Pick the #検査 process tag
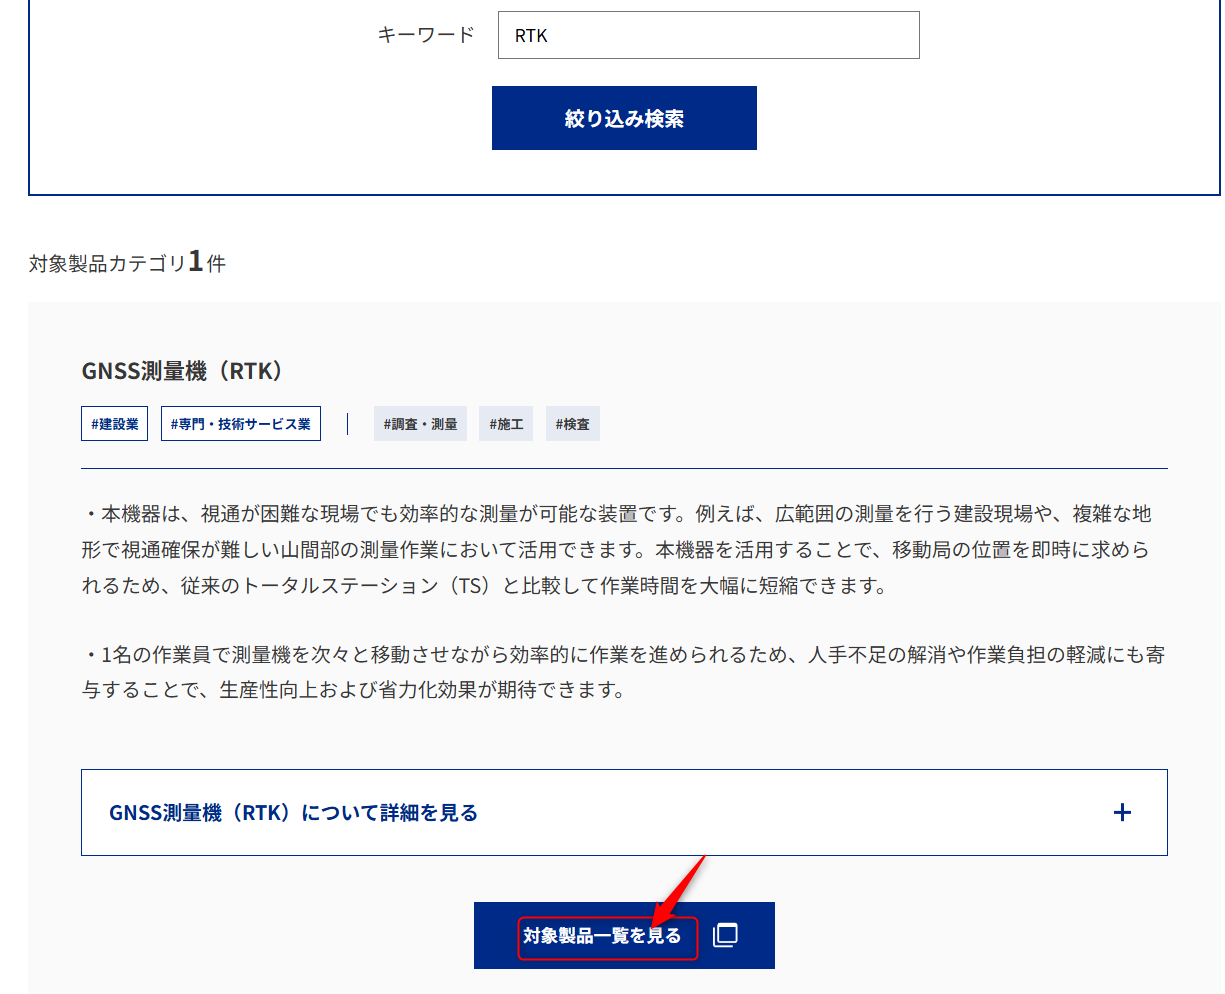The width and height of the screenshot is (1225, 994). pos(572,424)
